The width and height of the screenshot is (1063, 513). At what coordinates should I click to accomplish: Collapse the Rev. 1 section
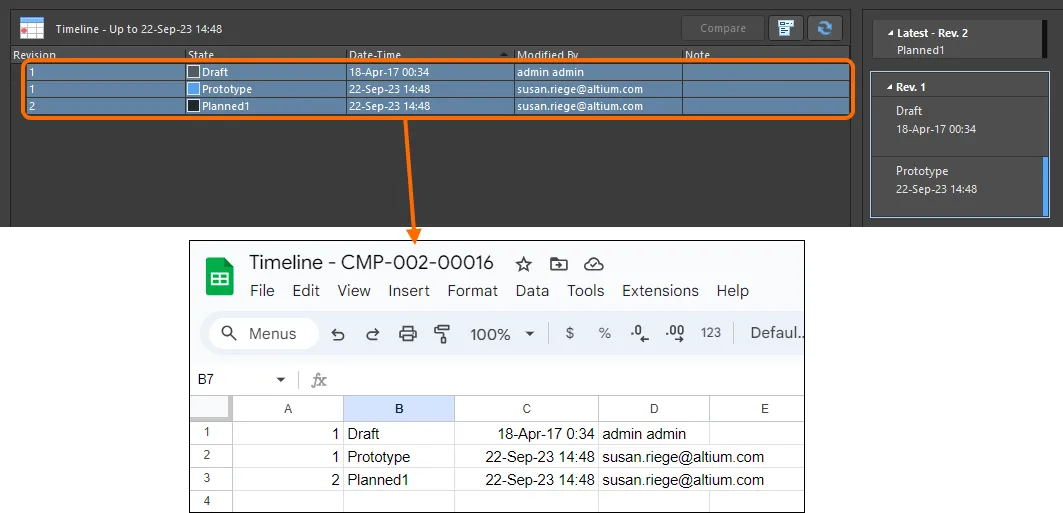point(891,87)
